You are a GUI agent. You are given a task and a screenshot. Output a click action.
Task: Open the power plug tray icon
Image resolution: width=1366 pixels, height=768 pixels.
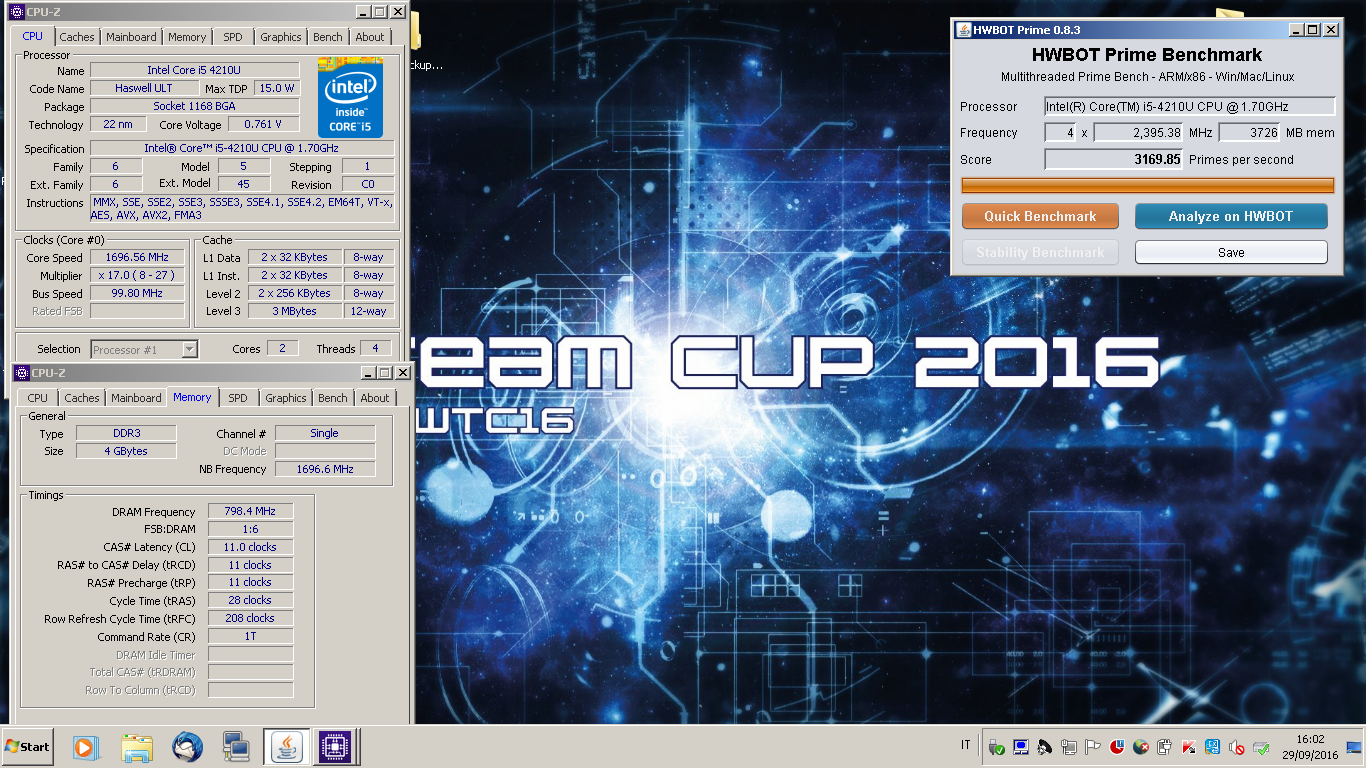click(x=1165, y=747)
